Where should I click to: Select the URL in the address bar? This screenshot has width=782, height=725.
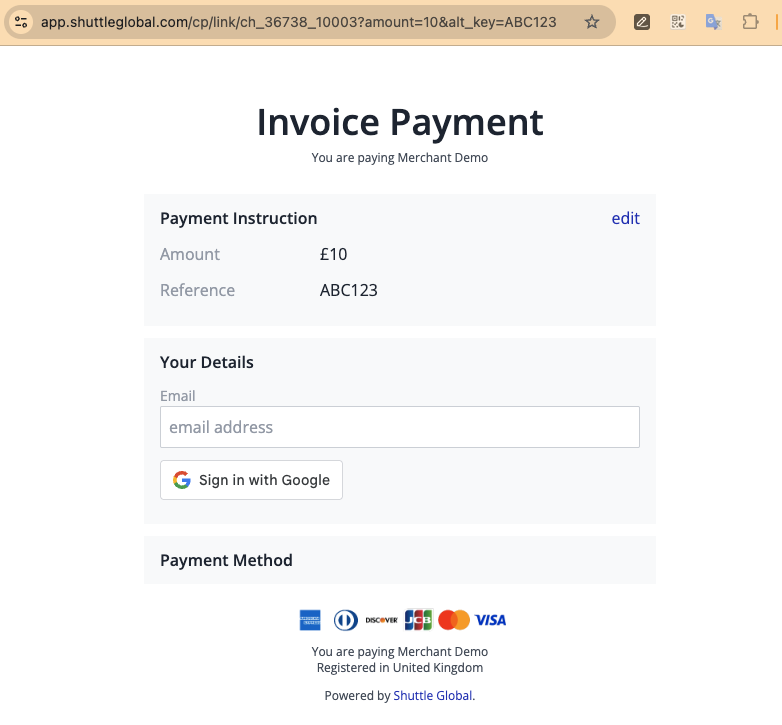(x=298, y=22)
